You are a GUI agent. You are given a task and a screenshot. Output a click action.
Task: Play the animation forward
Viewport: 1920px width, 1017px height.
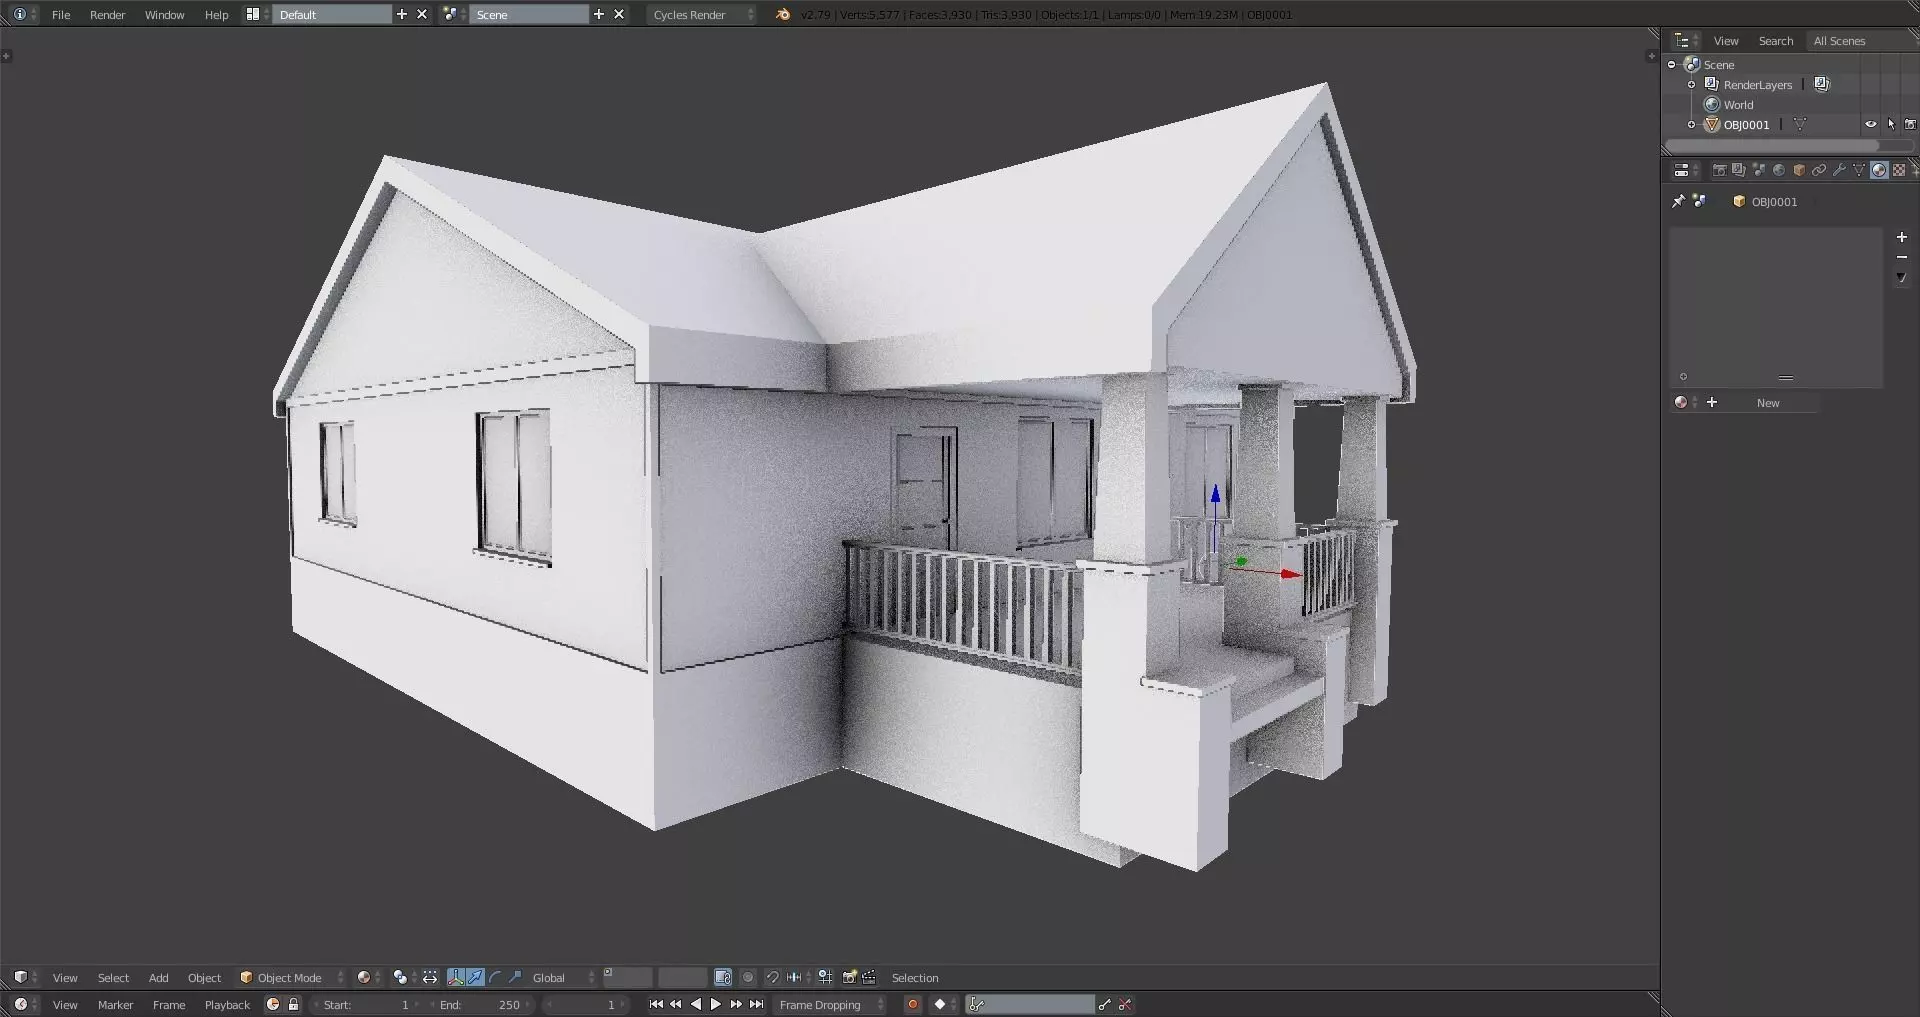(716, 1004)
